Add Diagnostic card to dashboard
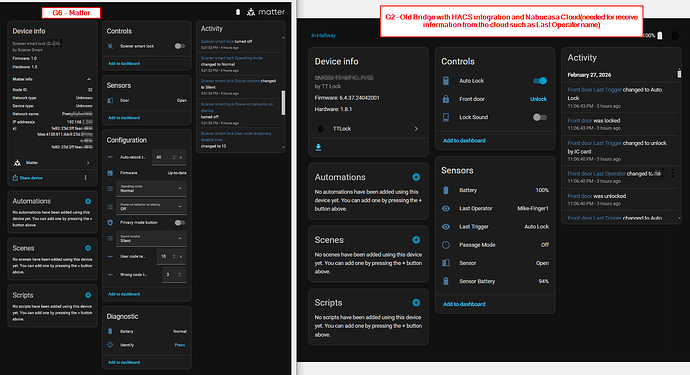Viewport: 690px width, 375px height. click(124, 362)
